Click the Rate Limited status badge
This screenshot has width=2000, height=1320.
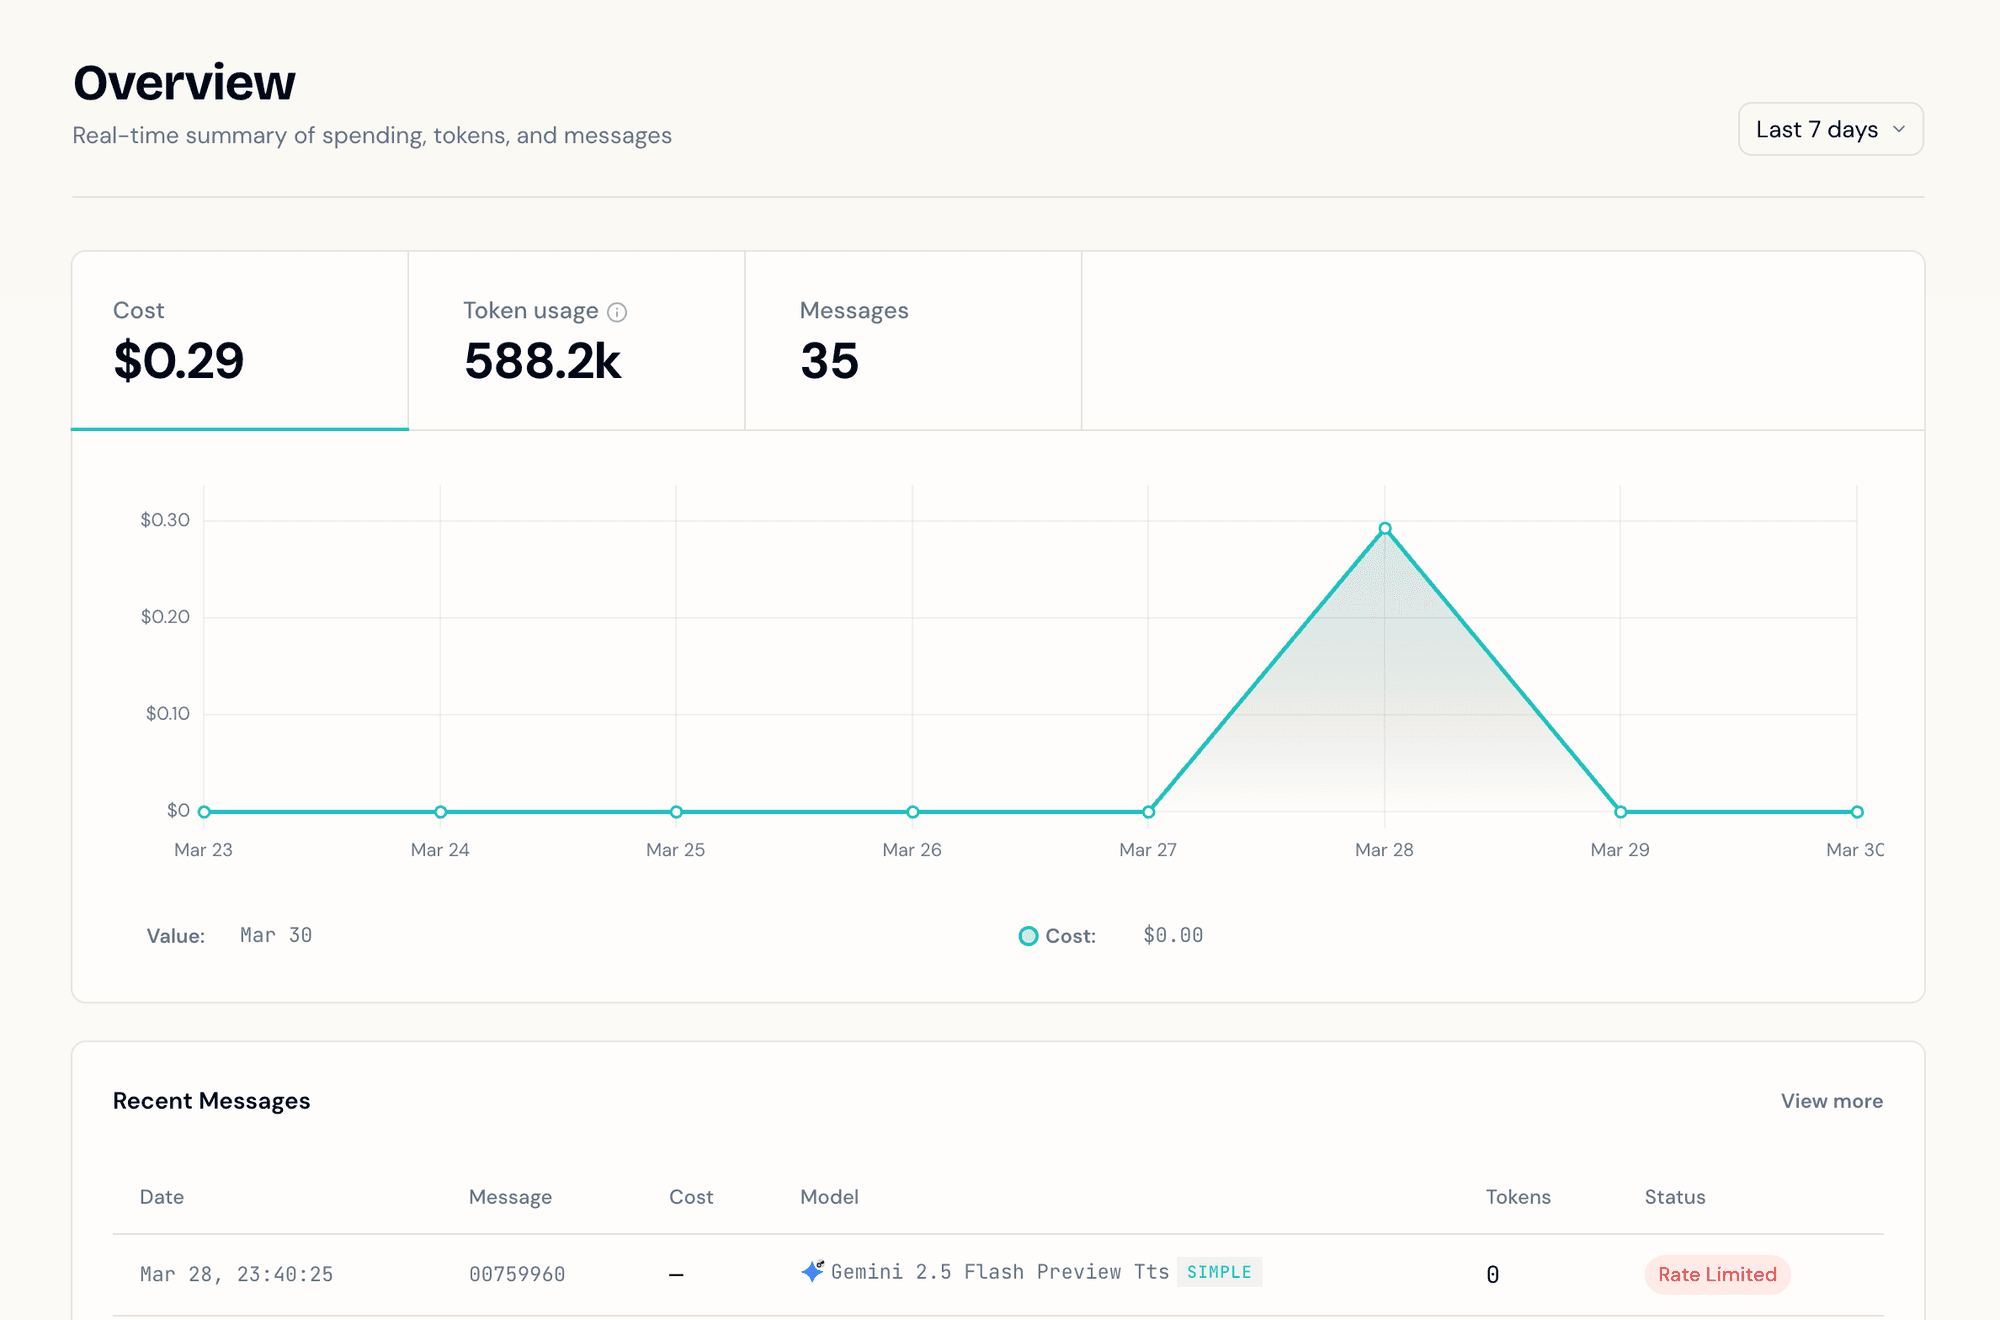click(x=1717, y=1274)
